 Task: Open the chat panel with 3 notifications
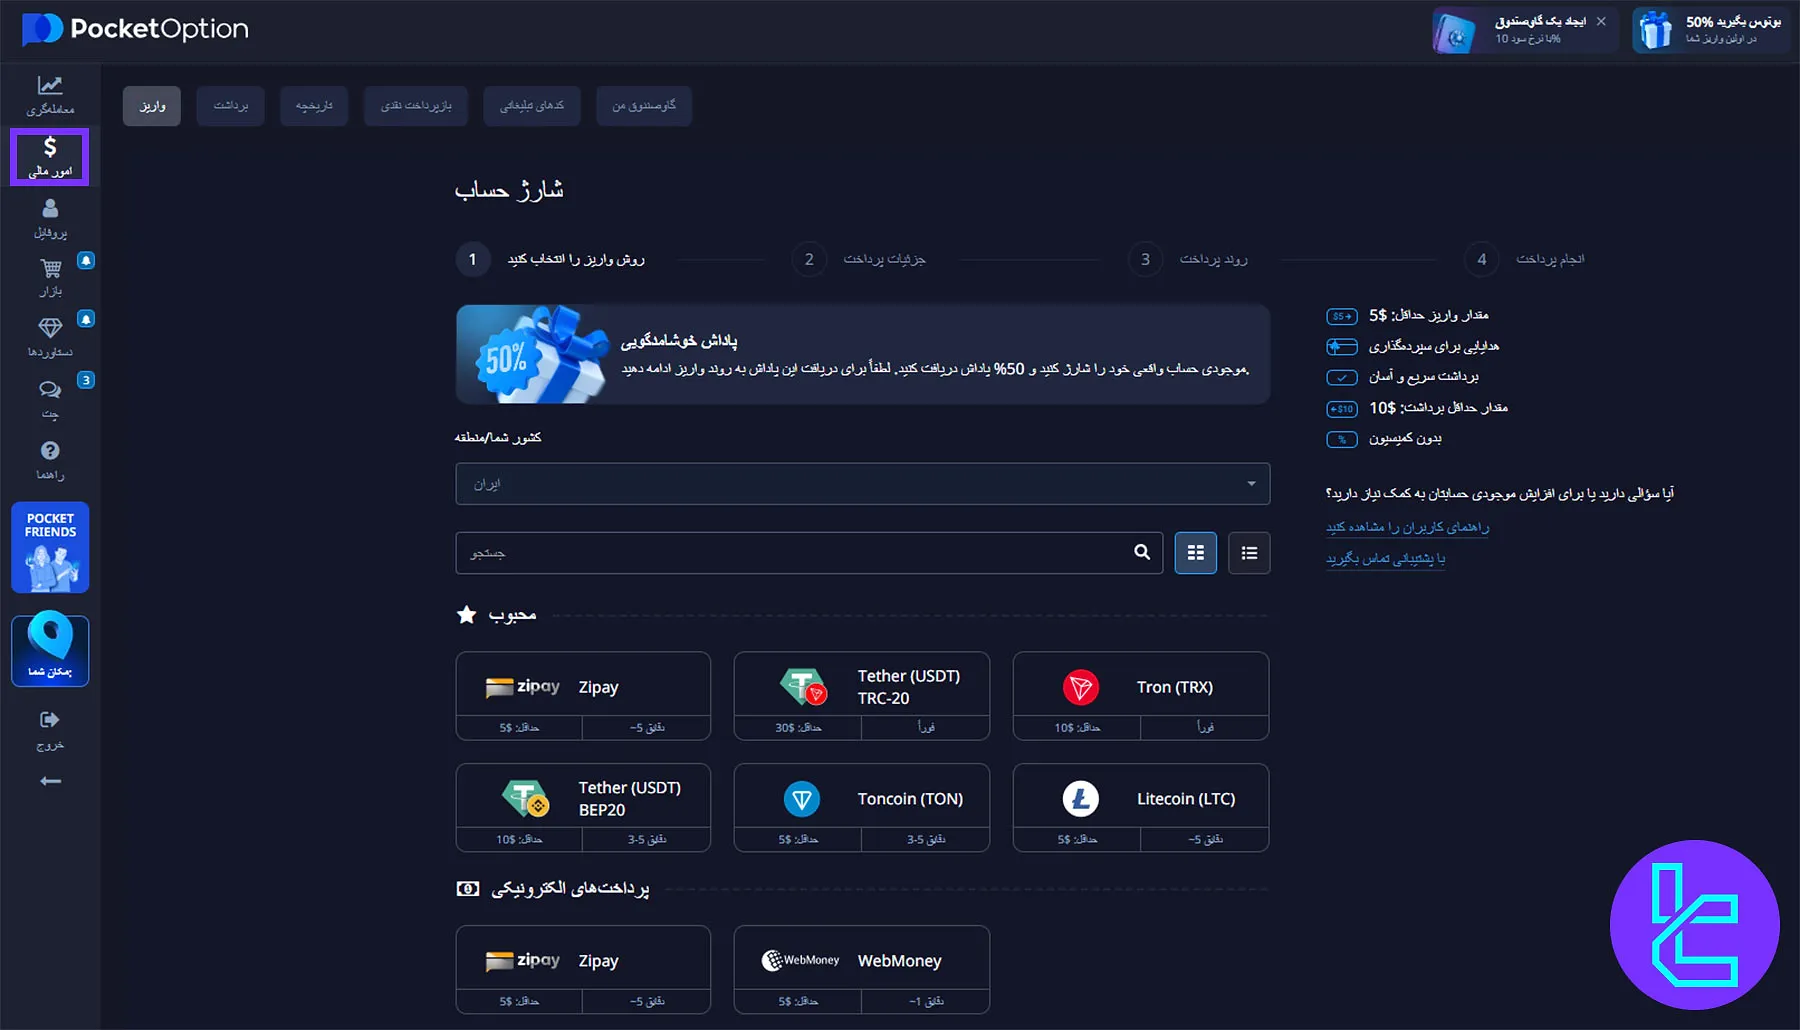(49, 398)
